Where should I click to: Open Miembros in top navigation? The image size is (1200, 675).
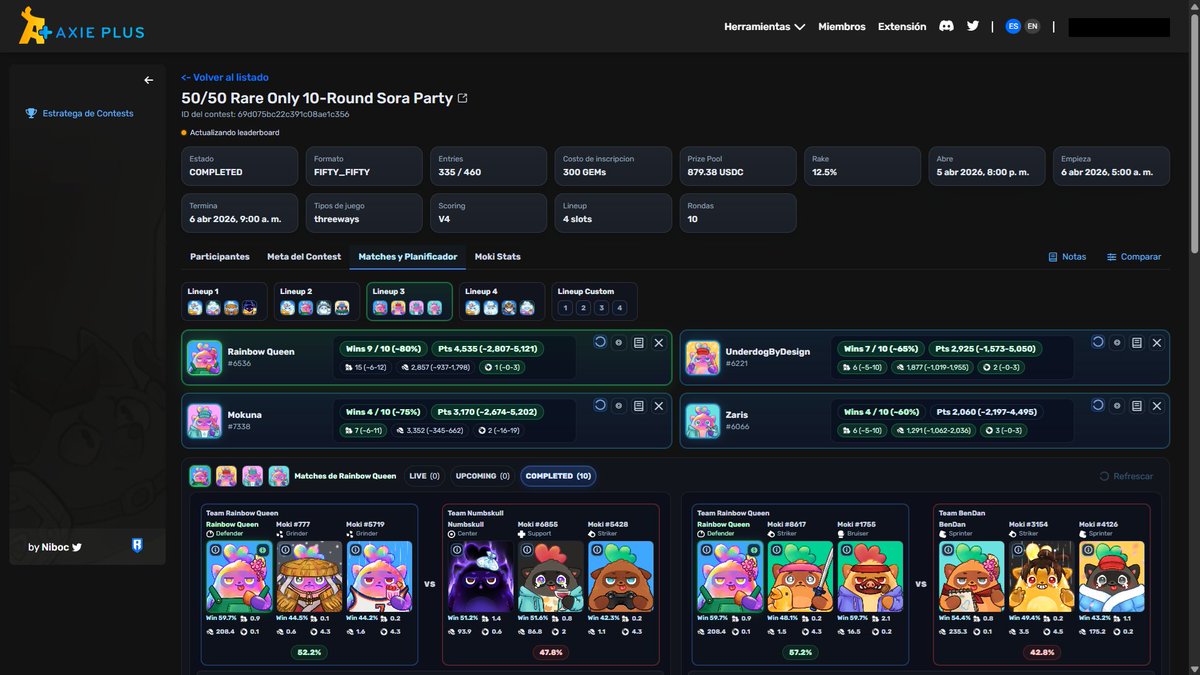842,27
